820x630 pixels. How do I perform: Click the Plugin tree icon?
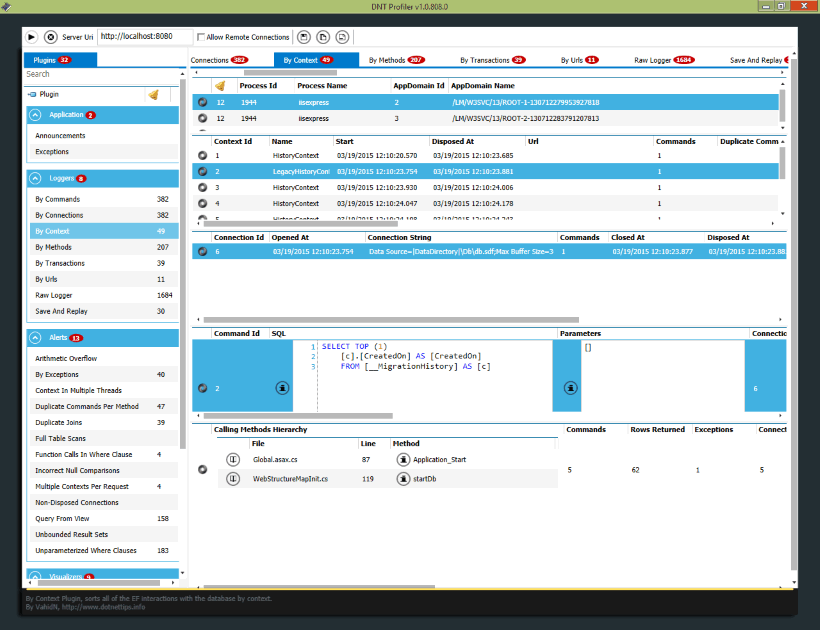(32, 95)
